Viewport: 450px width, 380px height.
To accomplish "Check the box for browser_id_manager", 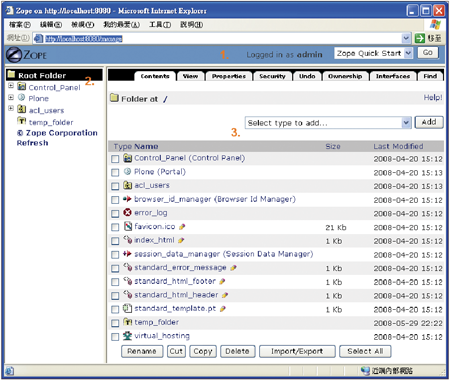I will click(x=115, y=200).
